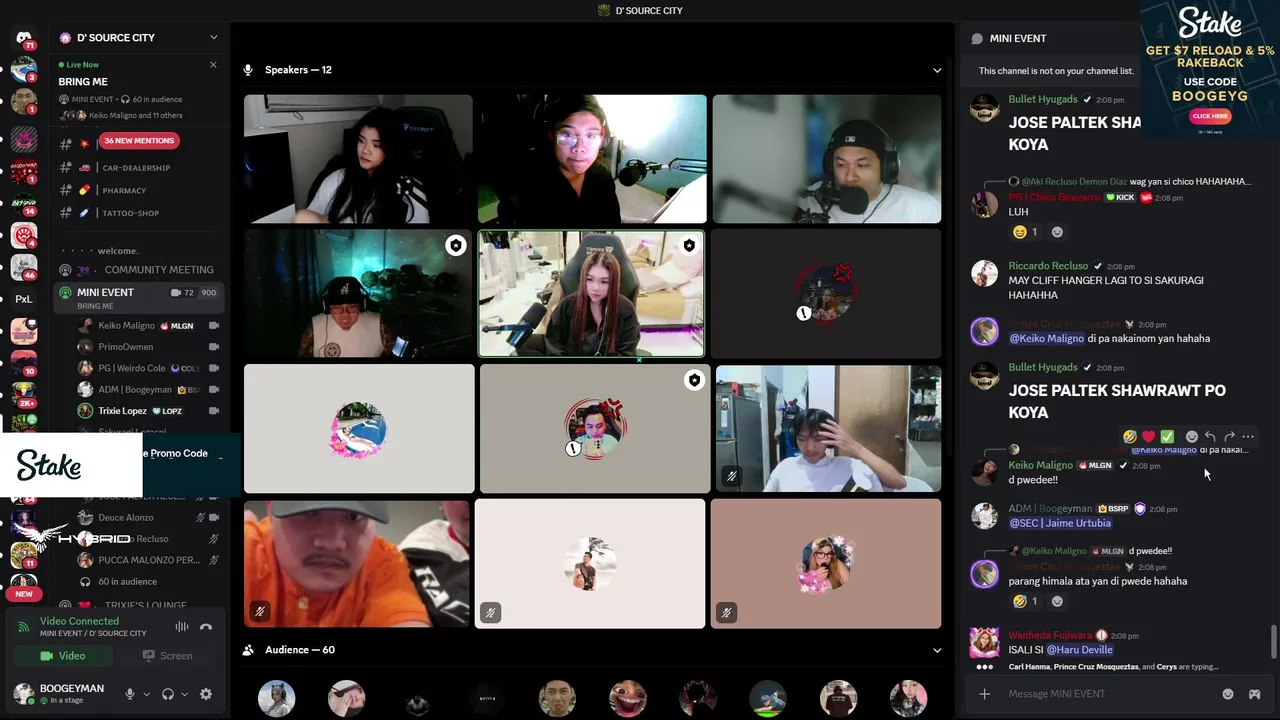Open microphone input options arrow
The height and width of the screenshot is (720, 1280).
pos(146,694)
